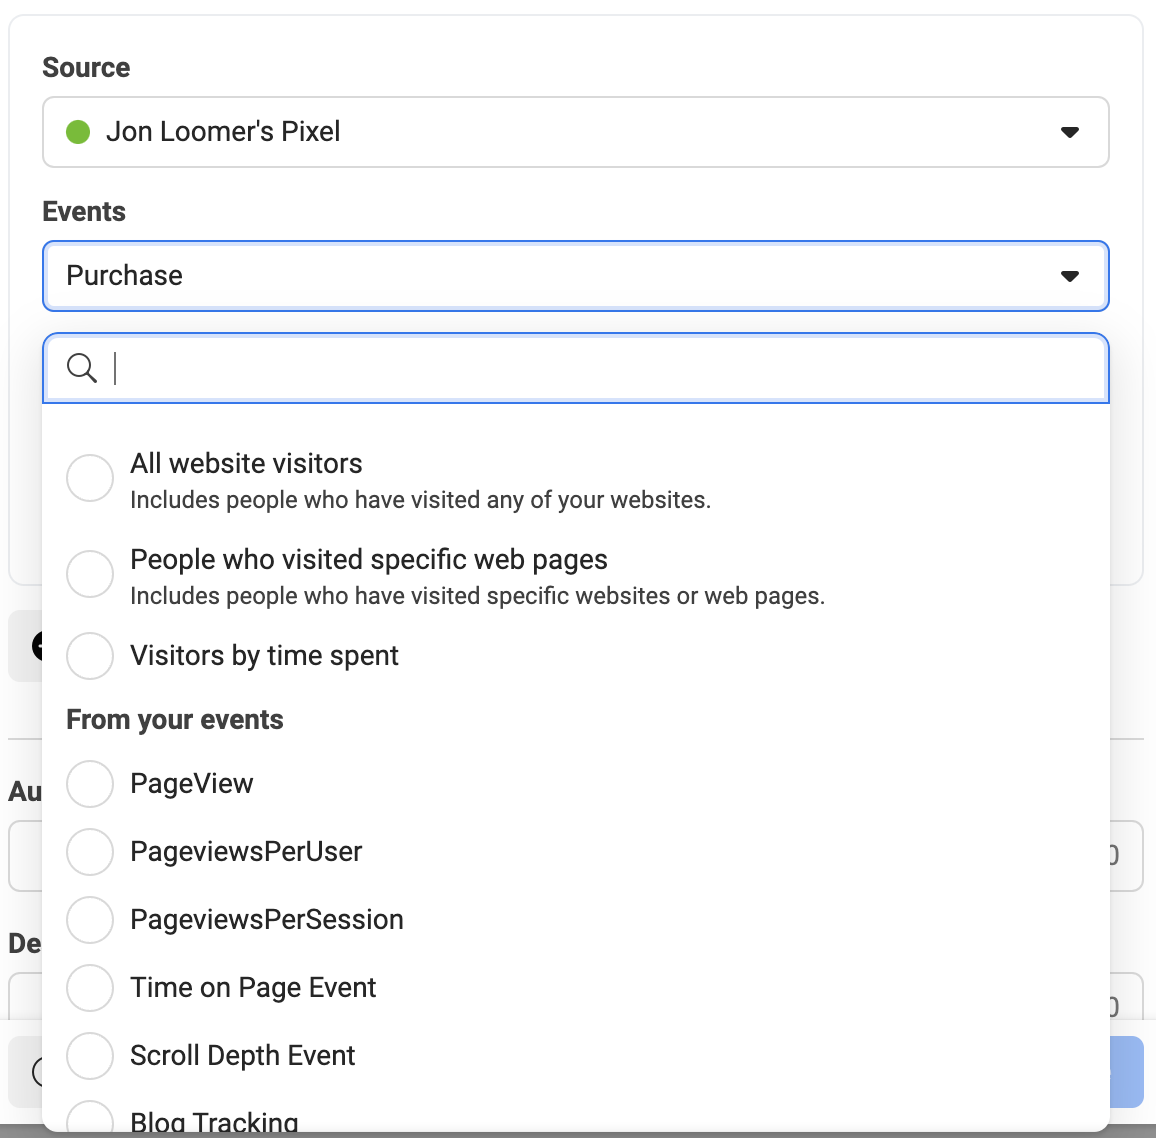This screenshot has width=1156, height=1138.
Task: Choose the Blog Tracking event
Action: [90, 1117]
